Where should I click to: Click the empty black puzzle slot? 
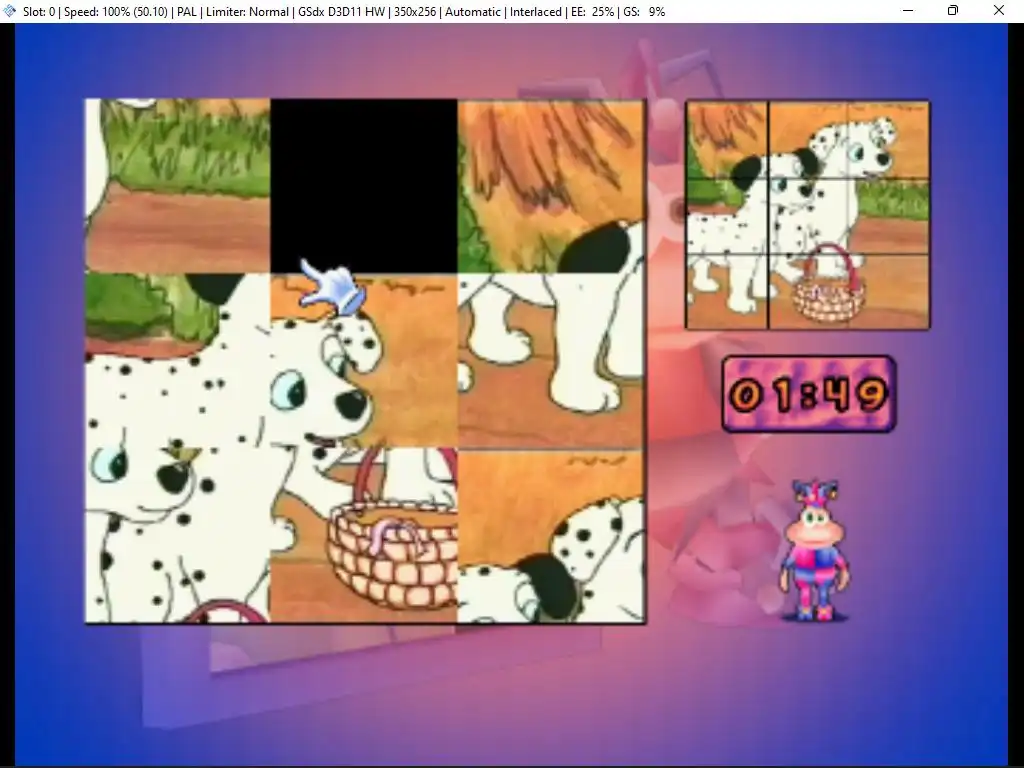tap(364, 185)
